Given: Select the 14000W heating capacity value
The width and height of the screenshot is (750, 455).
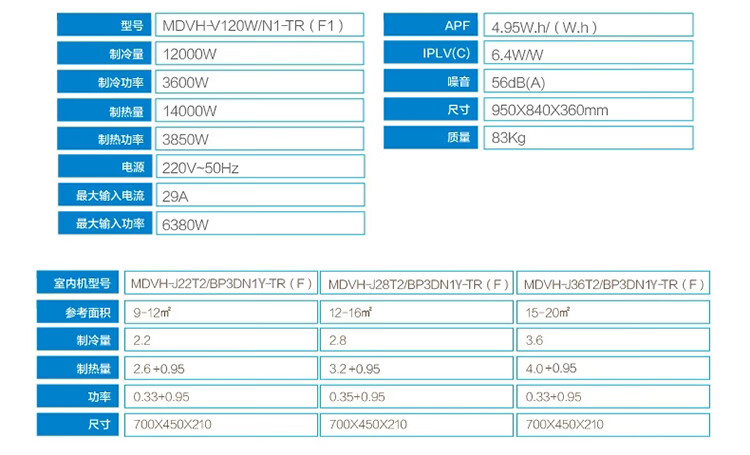Looking at the screenshot, I should 259,110.
